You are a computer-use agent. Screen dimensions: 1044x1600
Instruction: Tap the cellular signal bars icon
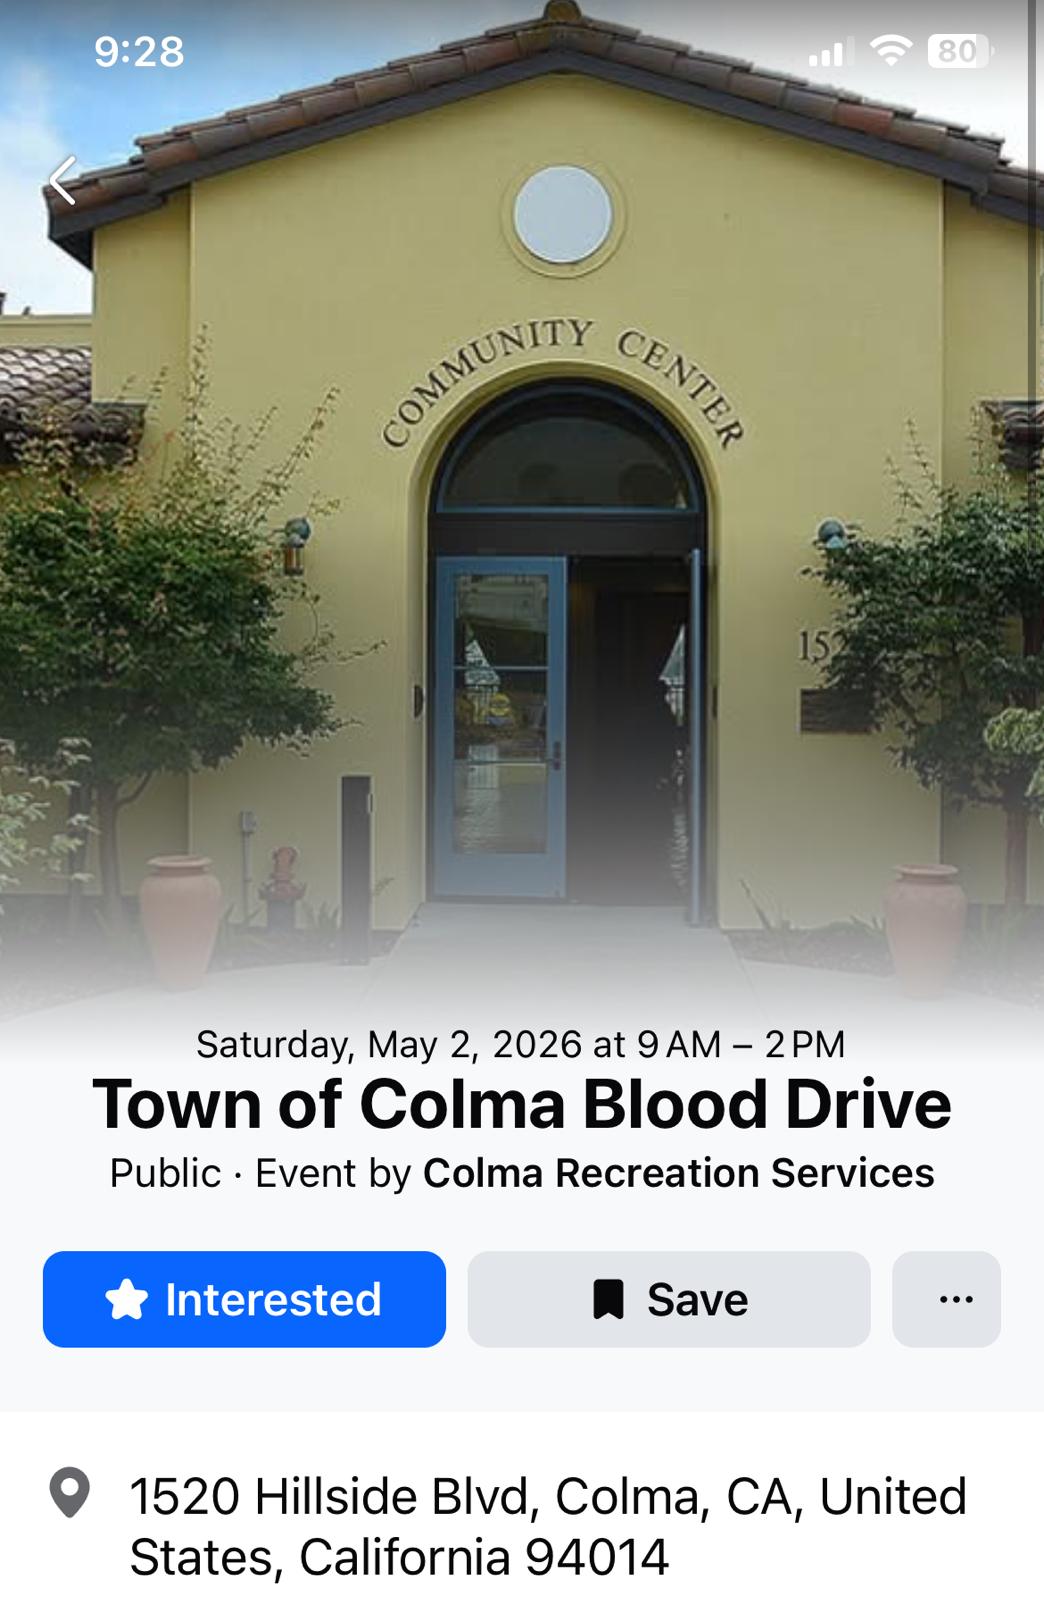(829, 51)
